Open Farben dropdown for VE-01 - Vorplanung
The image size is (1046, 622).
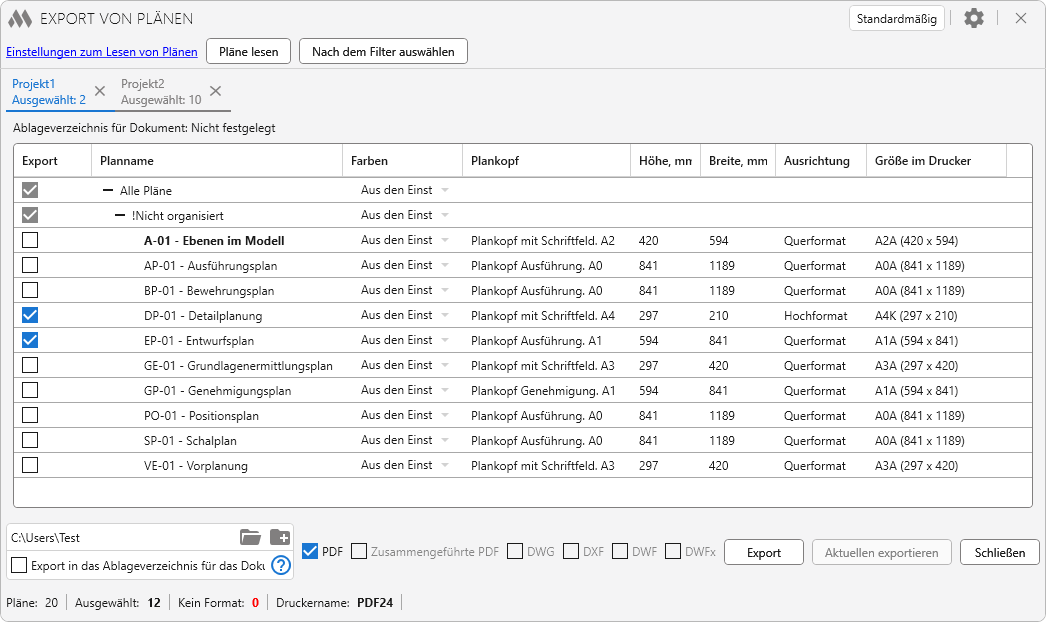tap(445, 465)
